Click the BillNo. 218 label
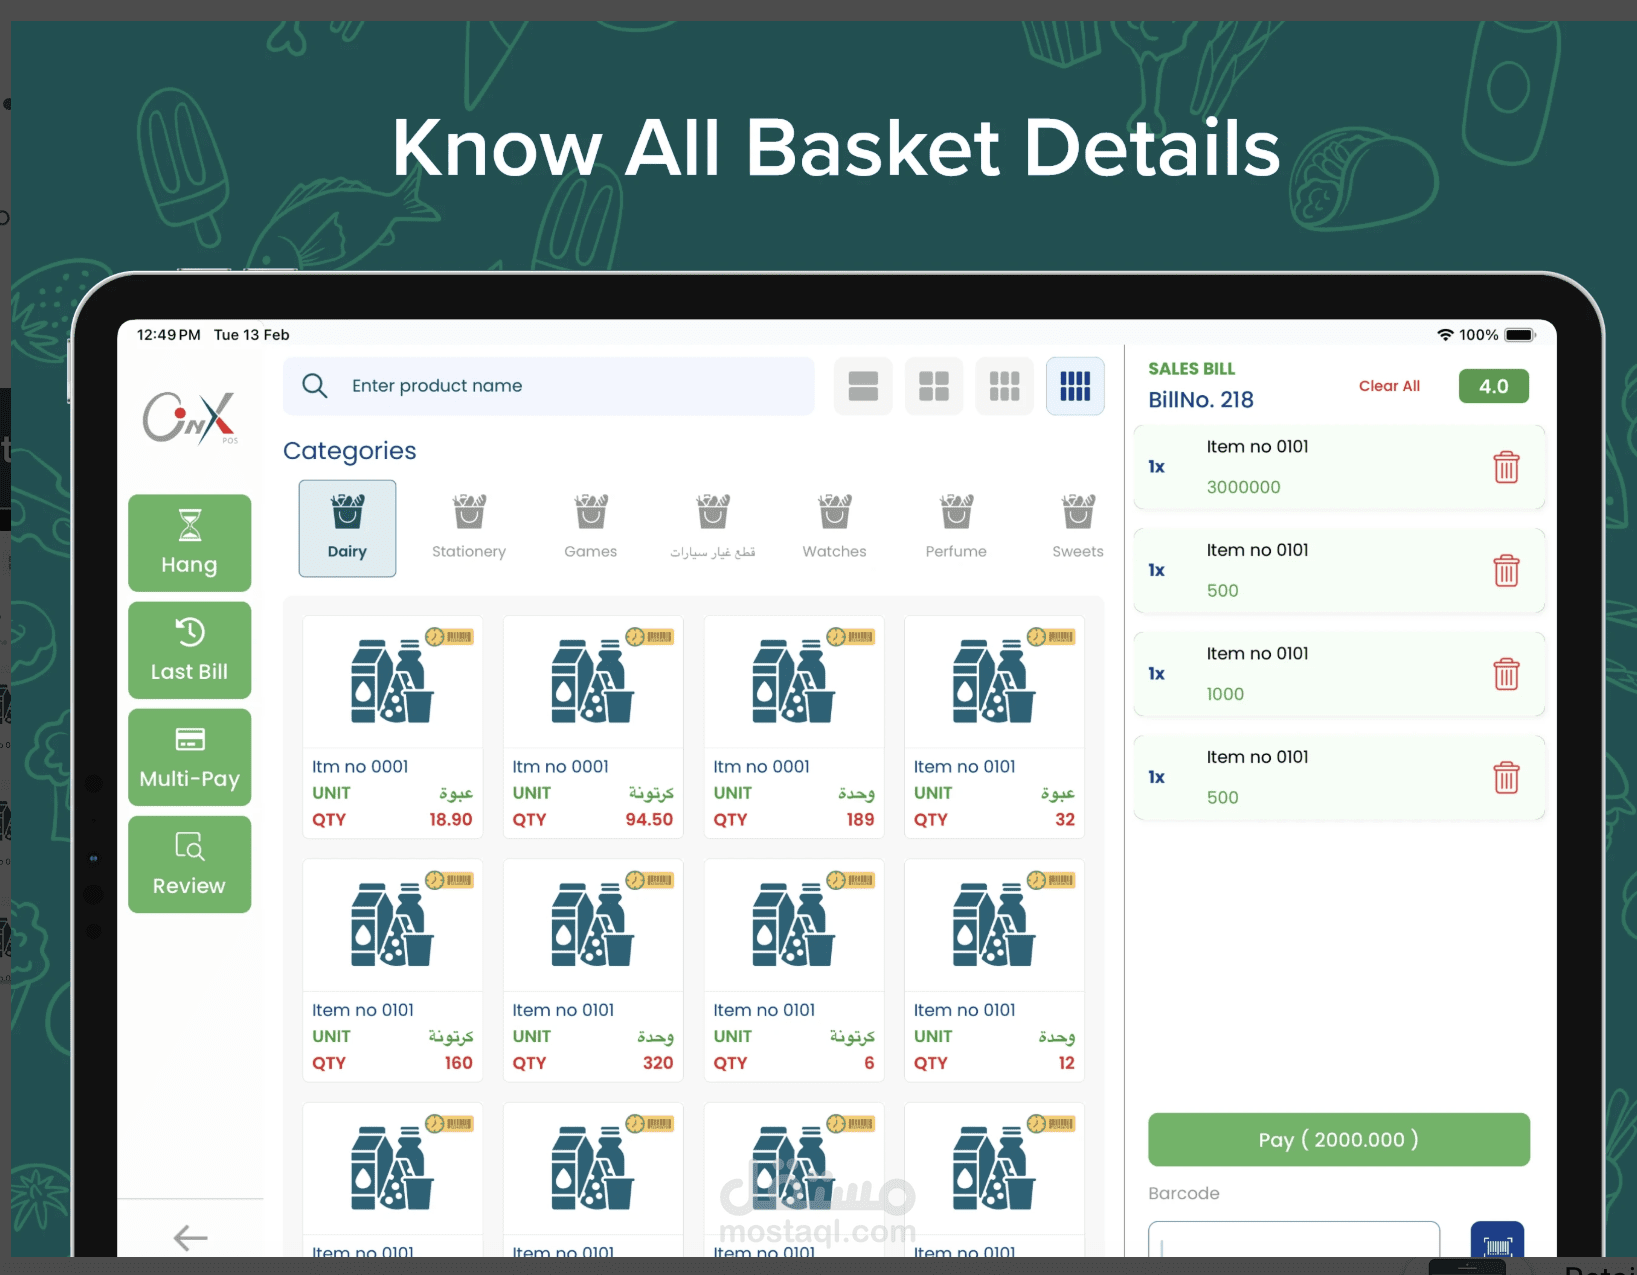The height and width of the screenshot is (1275, 1637). coord(1201,400)
